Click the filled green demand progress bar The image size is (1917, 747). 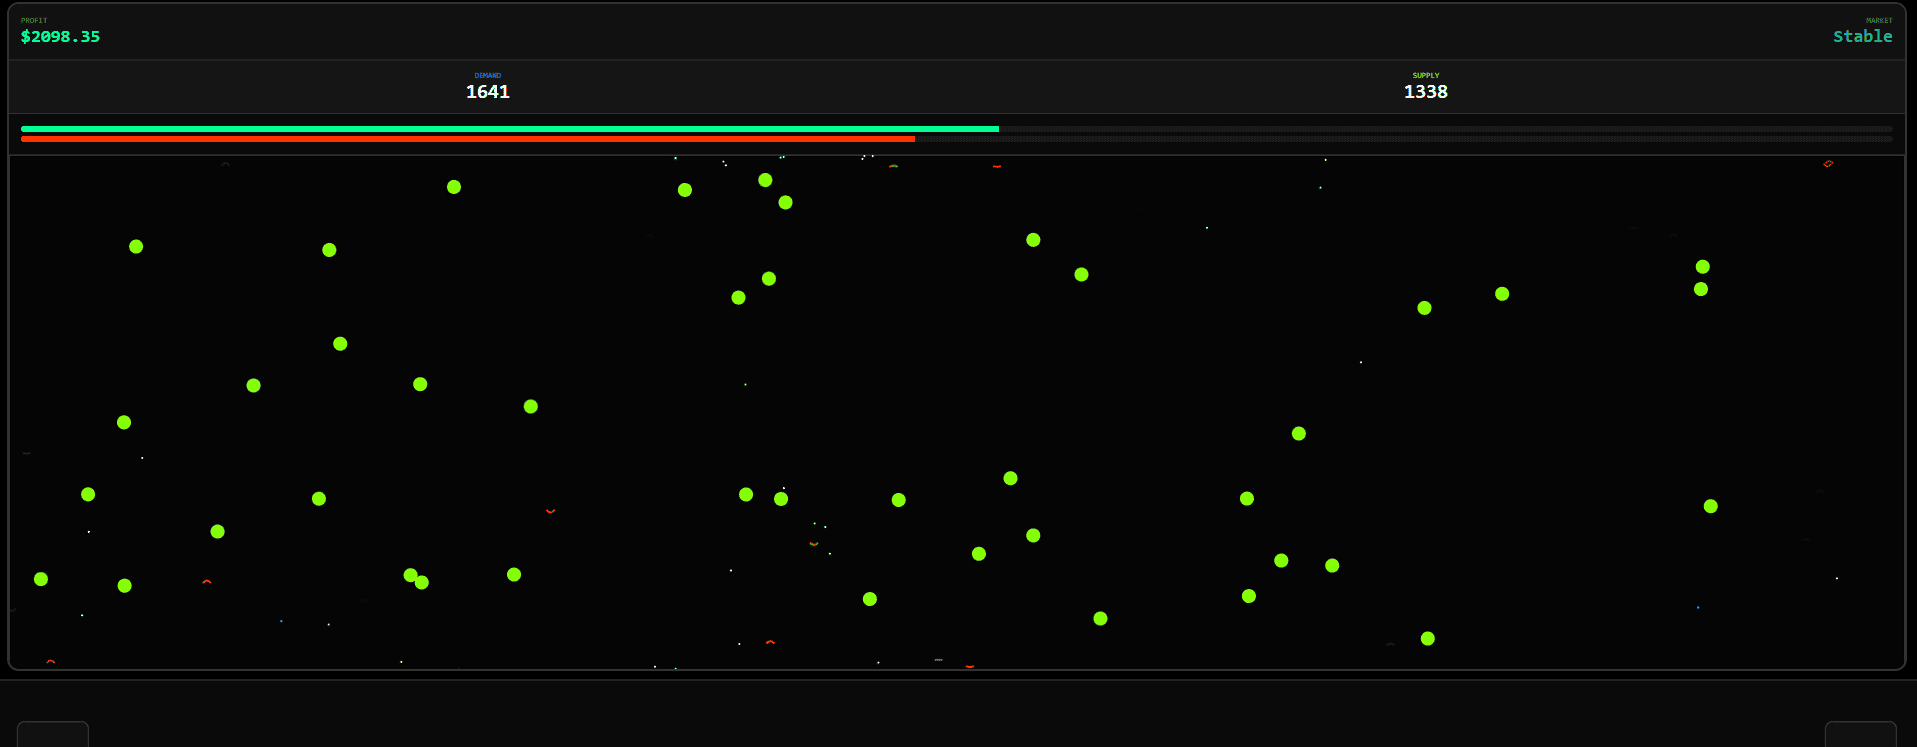[509, 129]
